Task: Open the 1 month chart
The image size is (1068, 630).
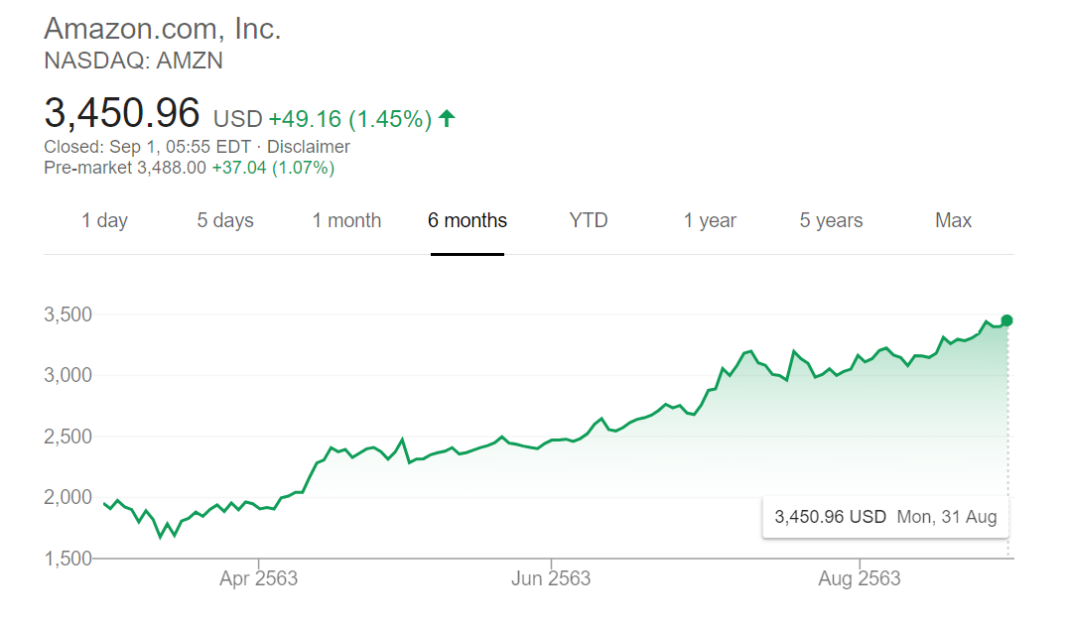Action: [x=346, y=220]
